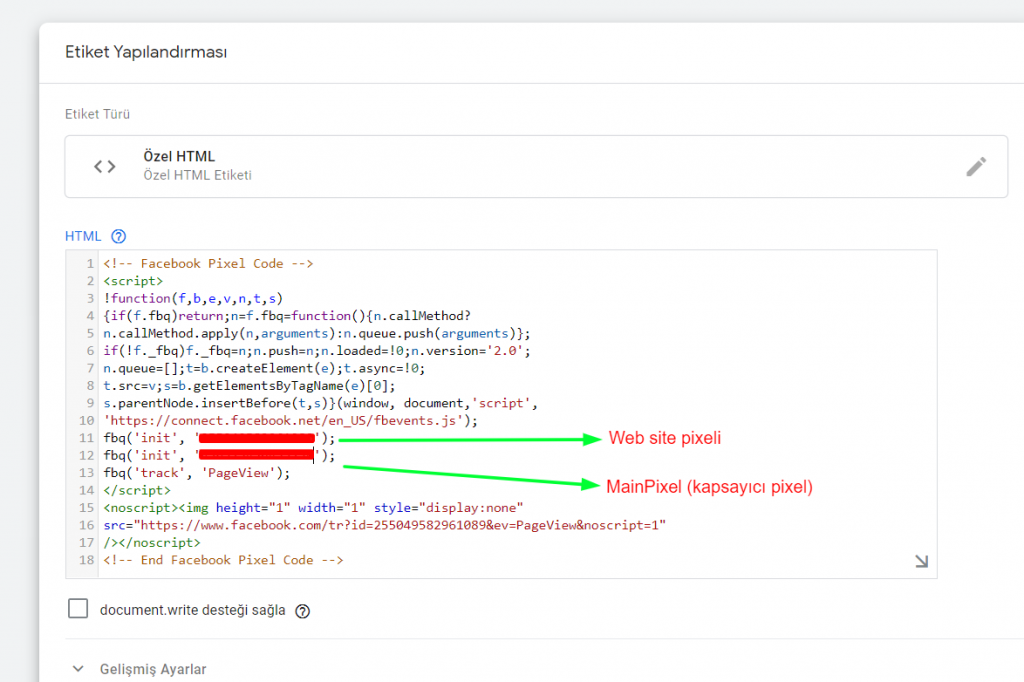The image size is (1024, 682).
Task: Click the Gelişmiş Ayarlar label
Action: point(153,669)
